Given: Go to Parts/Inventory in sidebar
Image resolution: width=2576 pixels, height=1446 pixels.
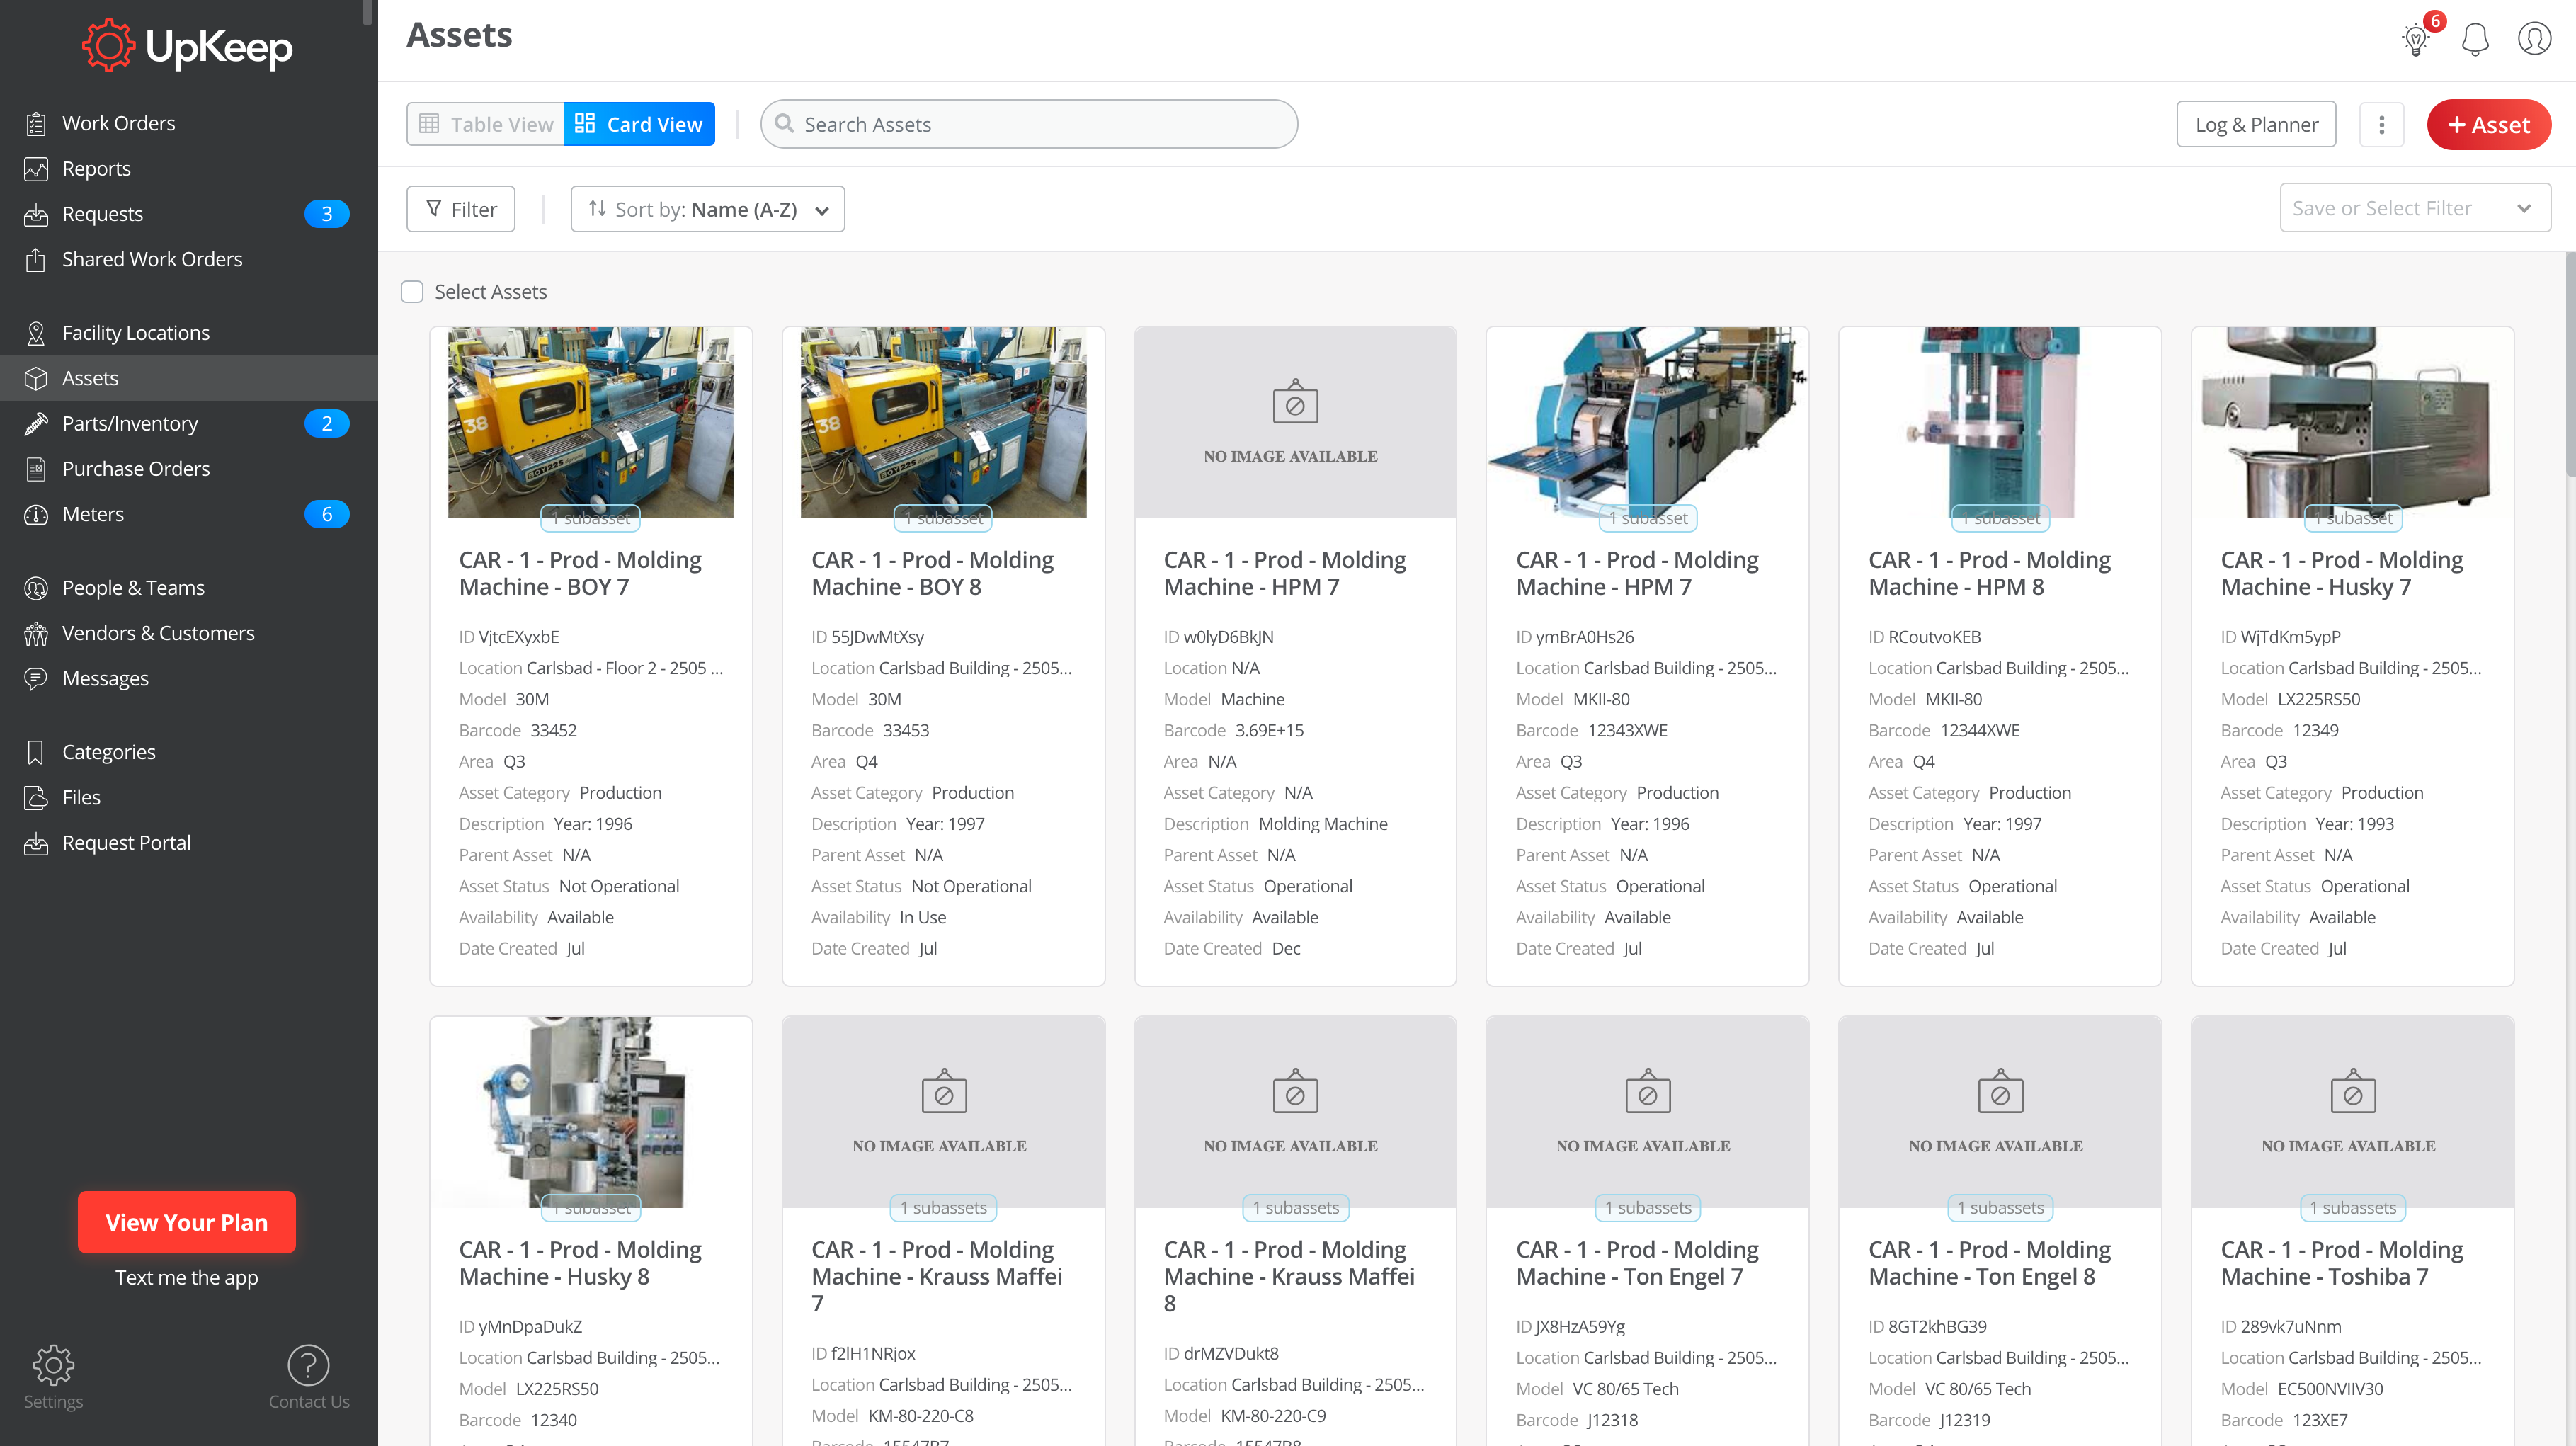Looking at the screenshot, I should click(x=130, y=424).
